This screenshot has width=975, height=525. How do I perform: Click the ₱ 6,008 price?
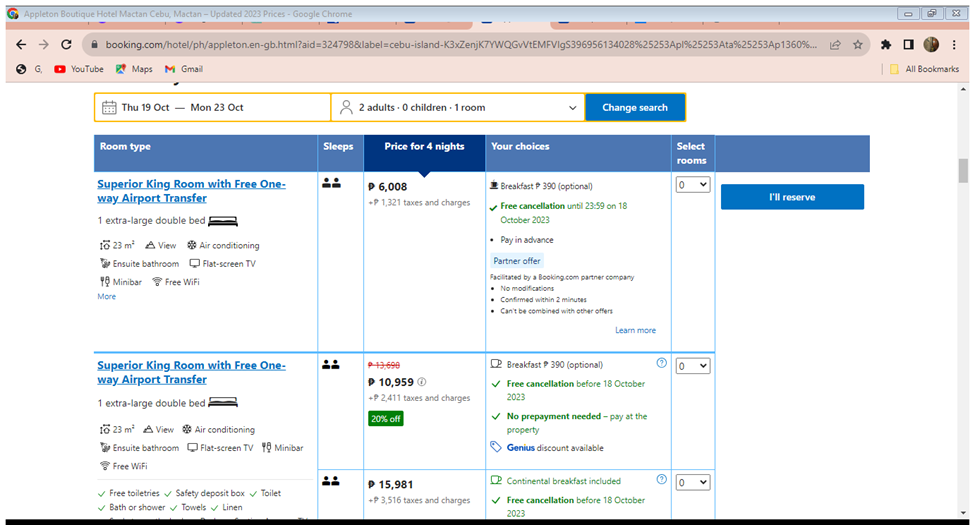click(388, 187)
